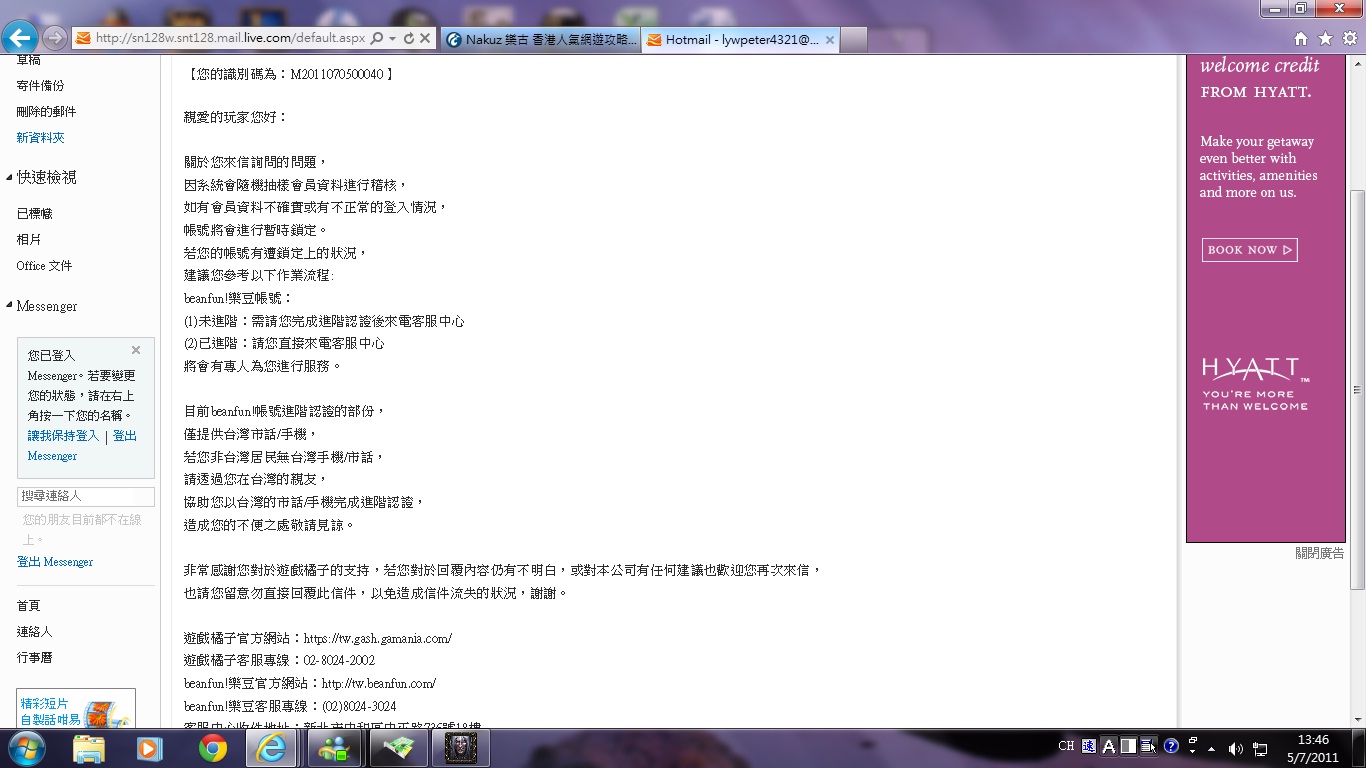Show hidden tray icons arrow
Viewport: 1366px width, 768px height.
coord(1212,748)
